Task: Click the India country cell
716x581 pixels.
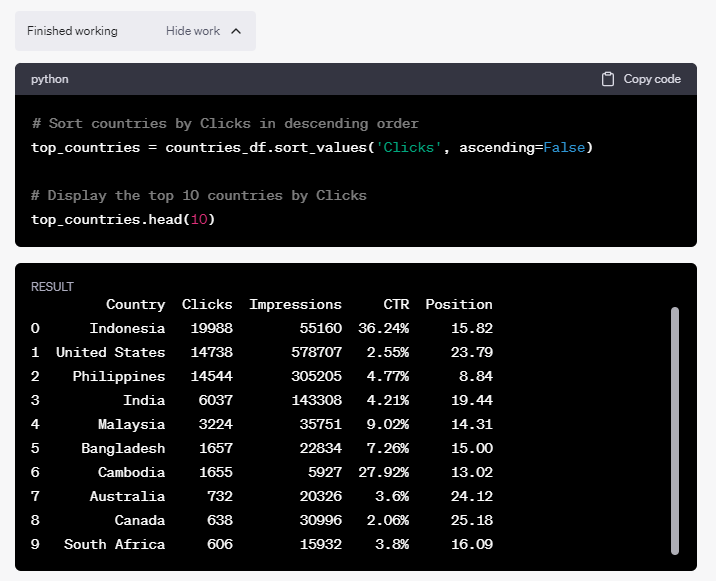Action: click(144, 400)
